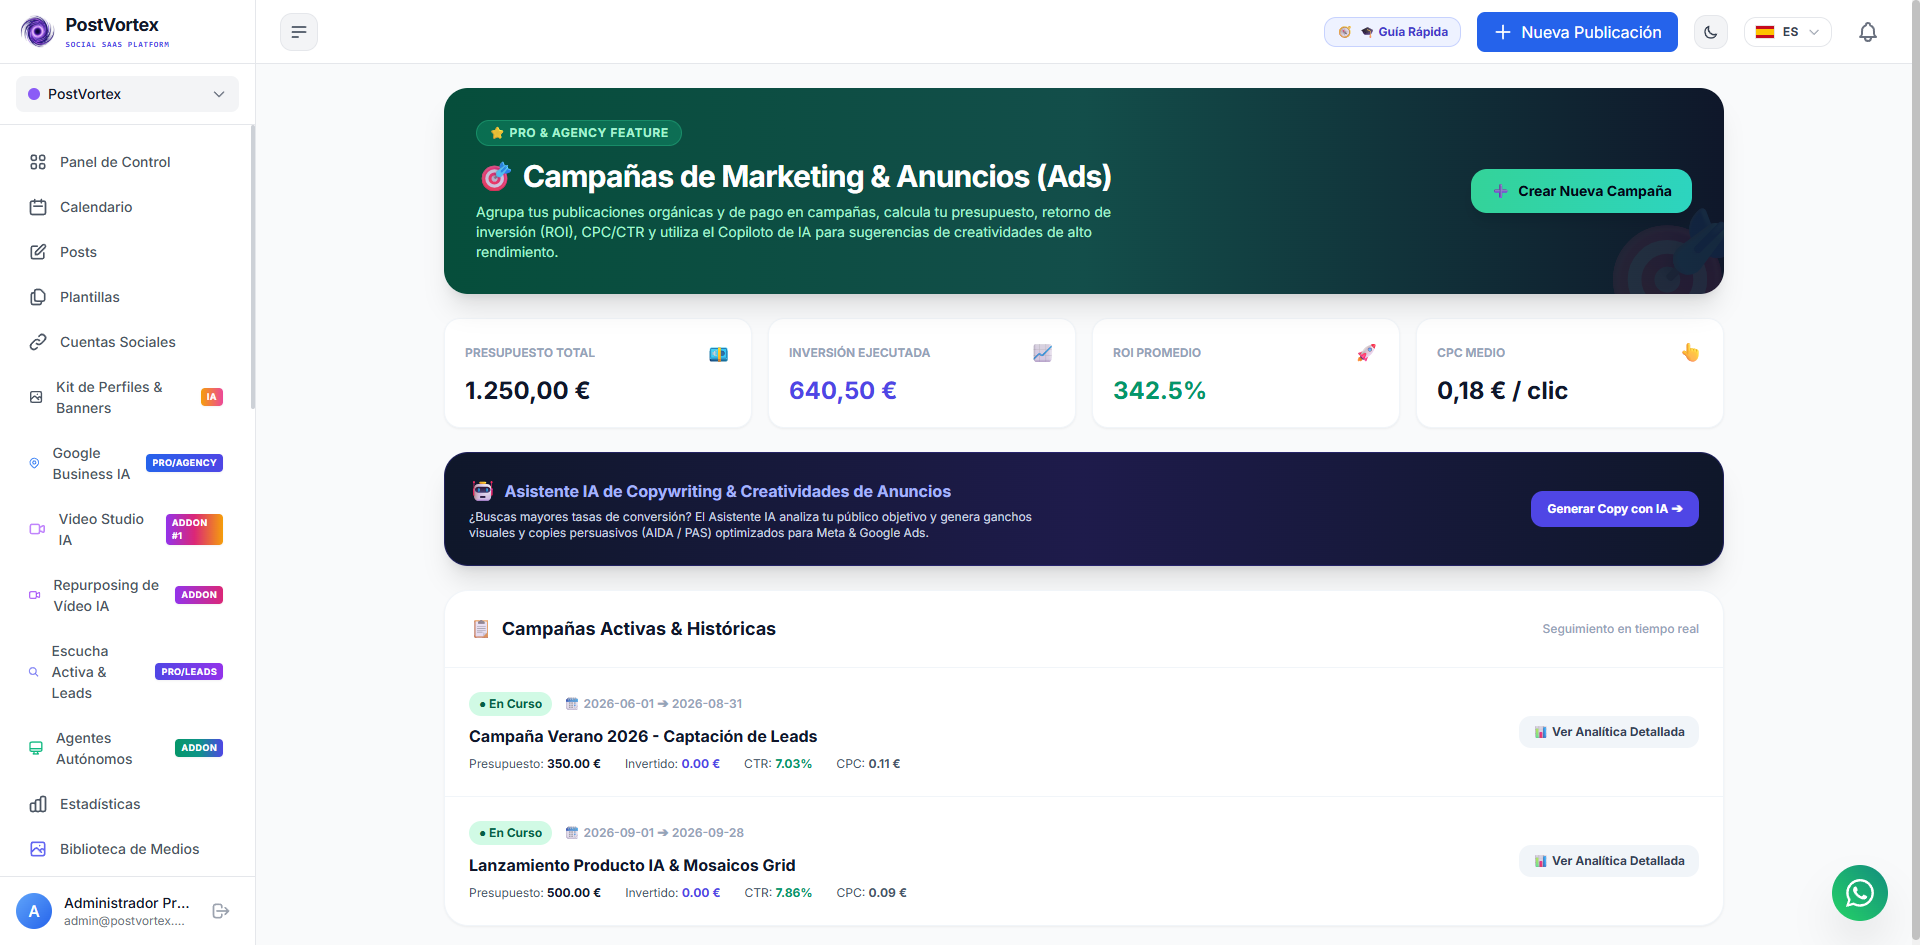
Task: Click the Google Business IA pin icon
Action: pyautogui.click(x=34, y=463)
